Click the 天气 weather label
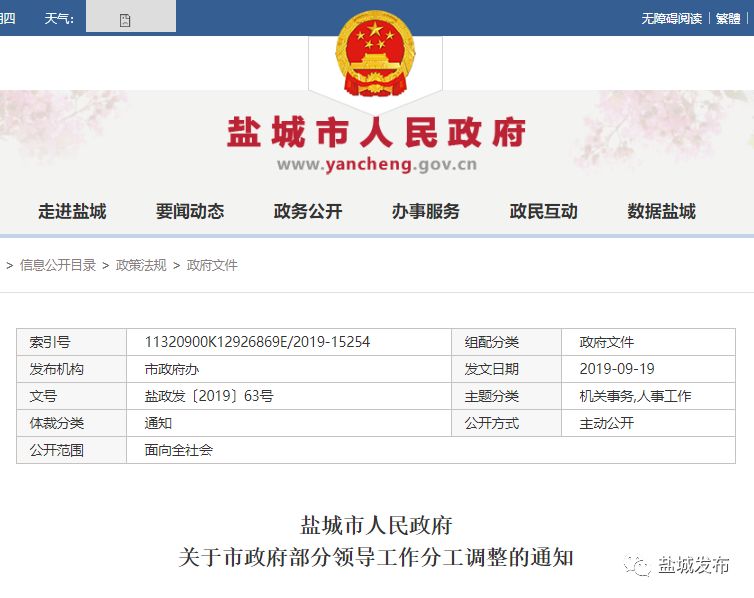This screenshot has width=754, height=598. click(59, 18)
